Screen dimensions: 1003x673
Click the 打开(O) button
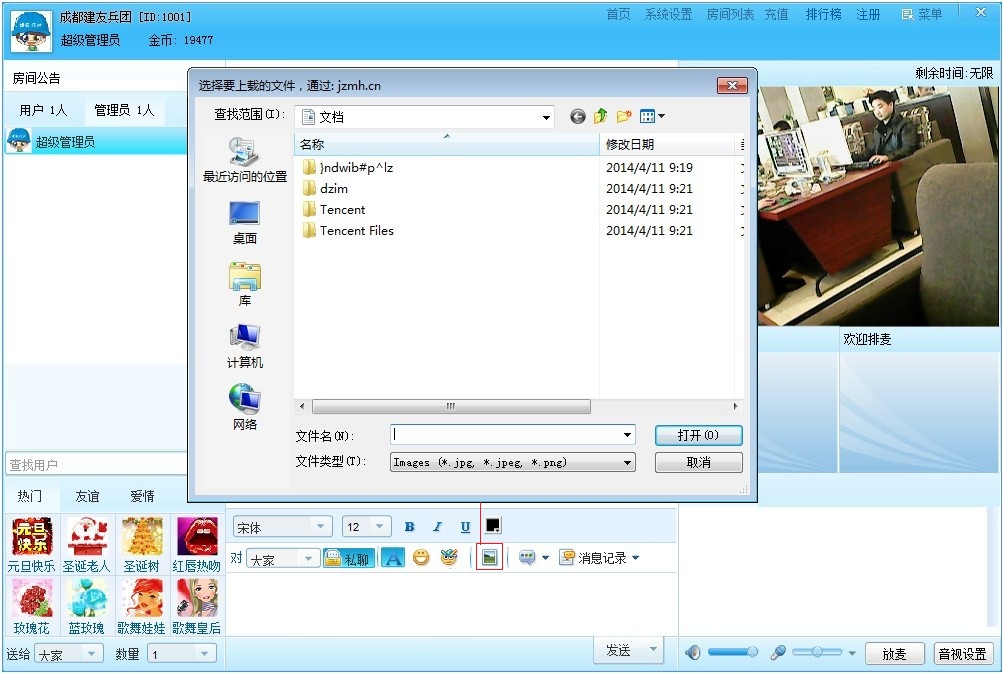coord(698,436)
